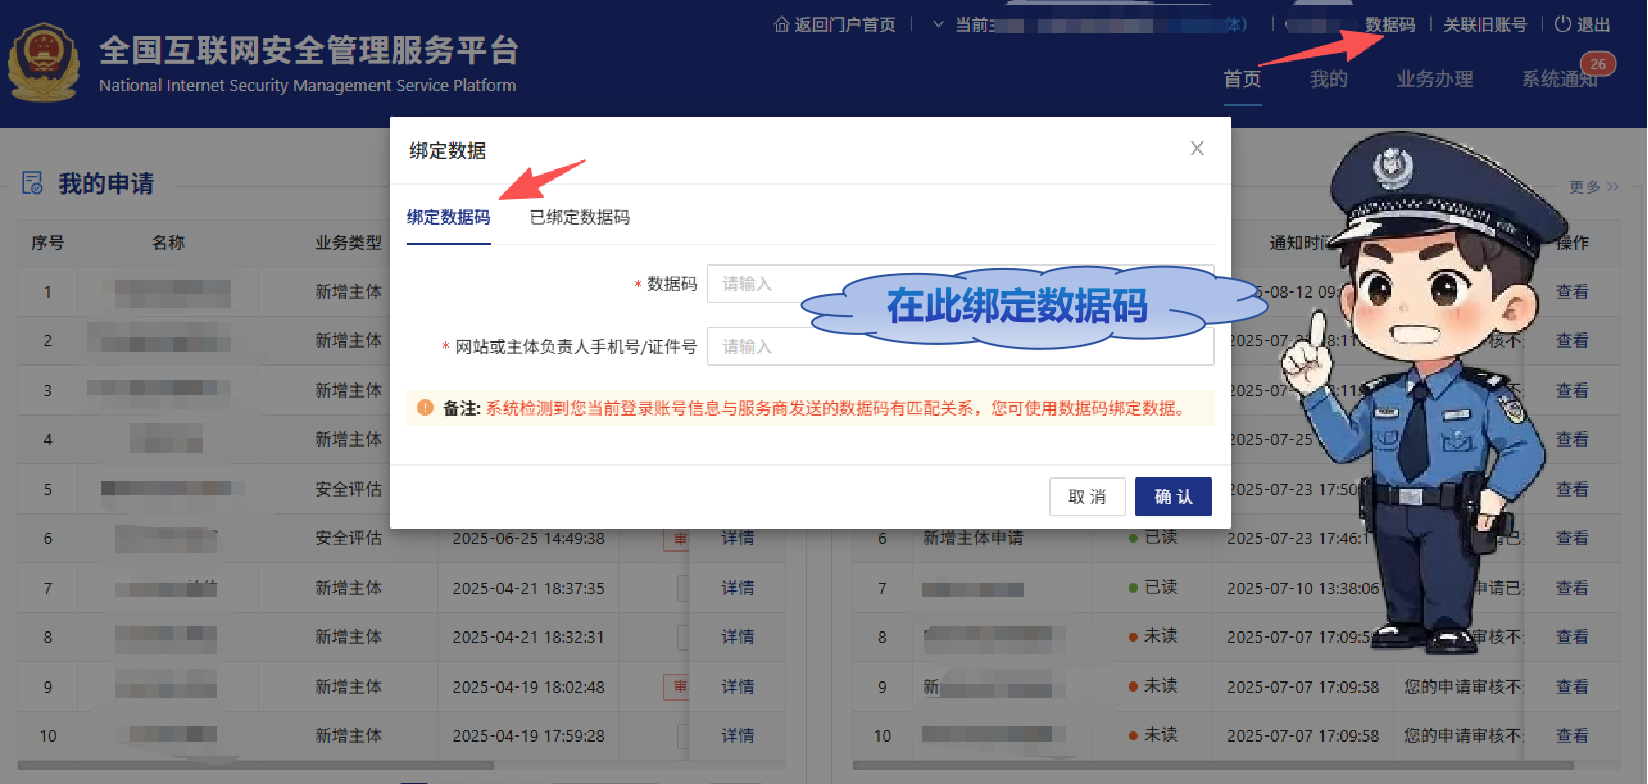Click the power icon for 退出
This screenshot has width=1648, height=784.
(1562, 24)
